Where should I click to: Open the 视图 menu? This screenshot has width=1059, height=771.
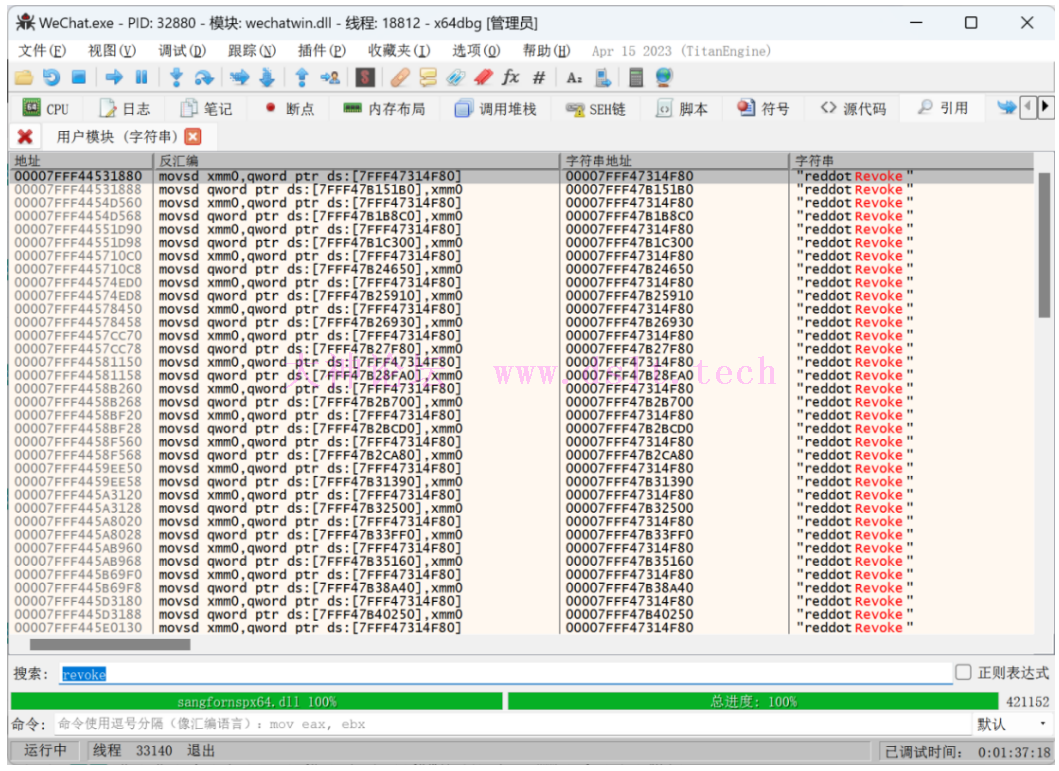tap(111, 51)
